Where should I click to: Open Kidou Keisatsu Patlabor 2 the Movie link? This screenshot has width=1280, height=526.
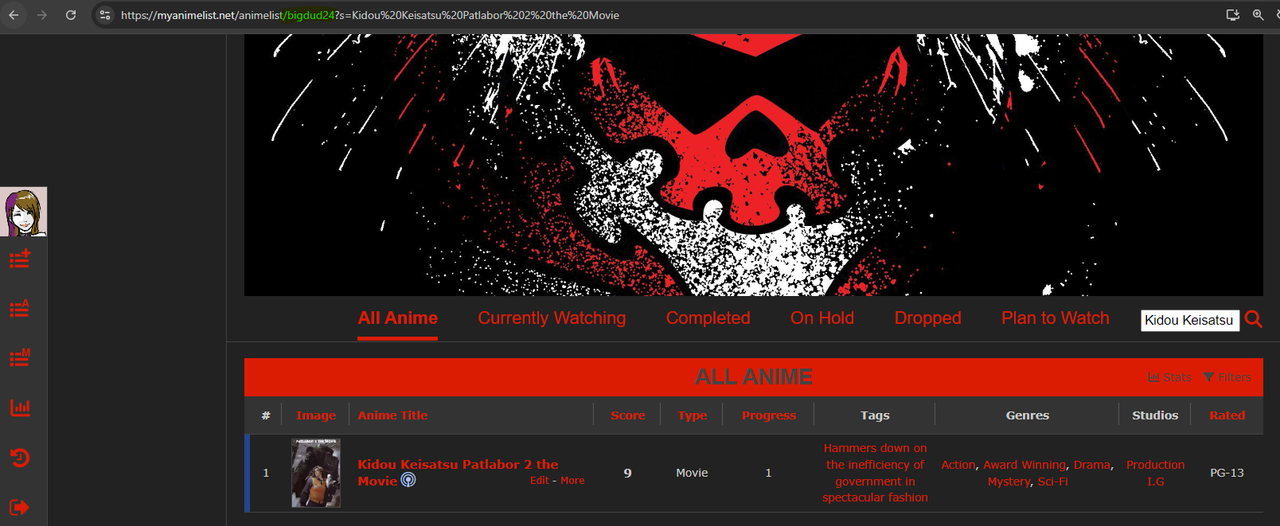(458, 472)
